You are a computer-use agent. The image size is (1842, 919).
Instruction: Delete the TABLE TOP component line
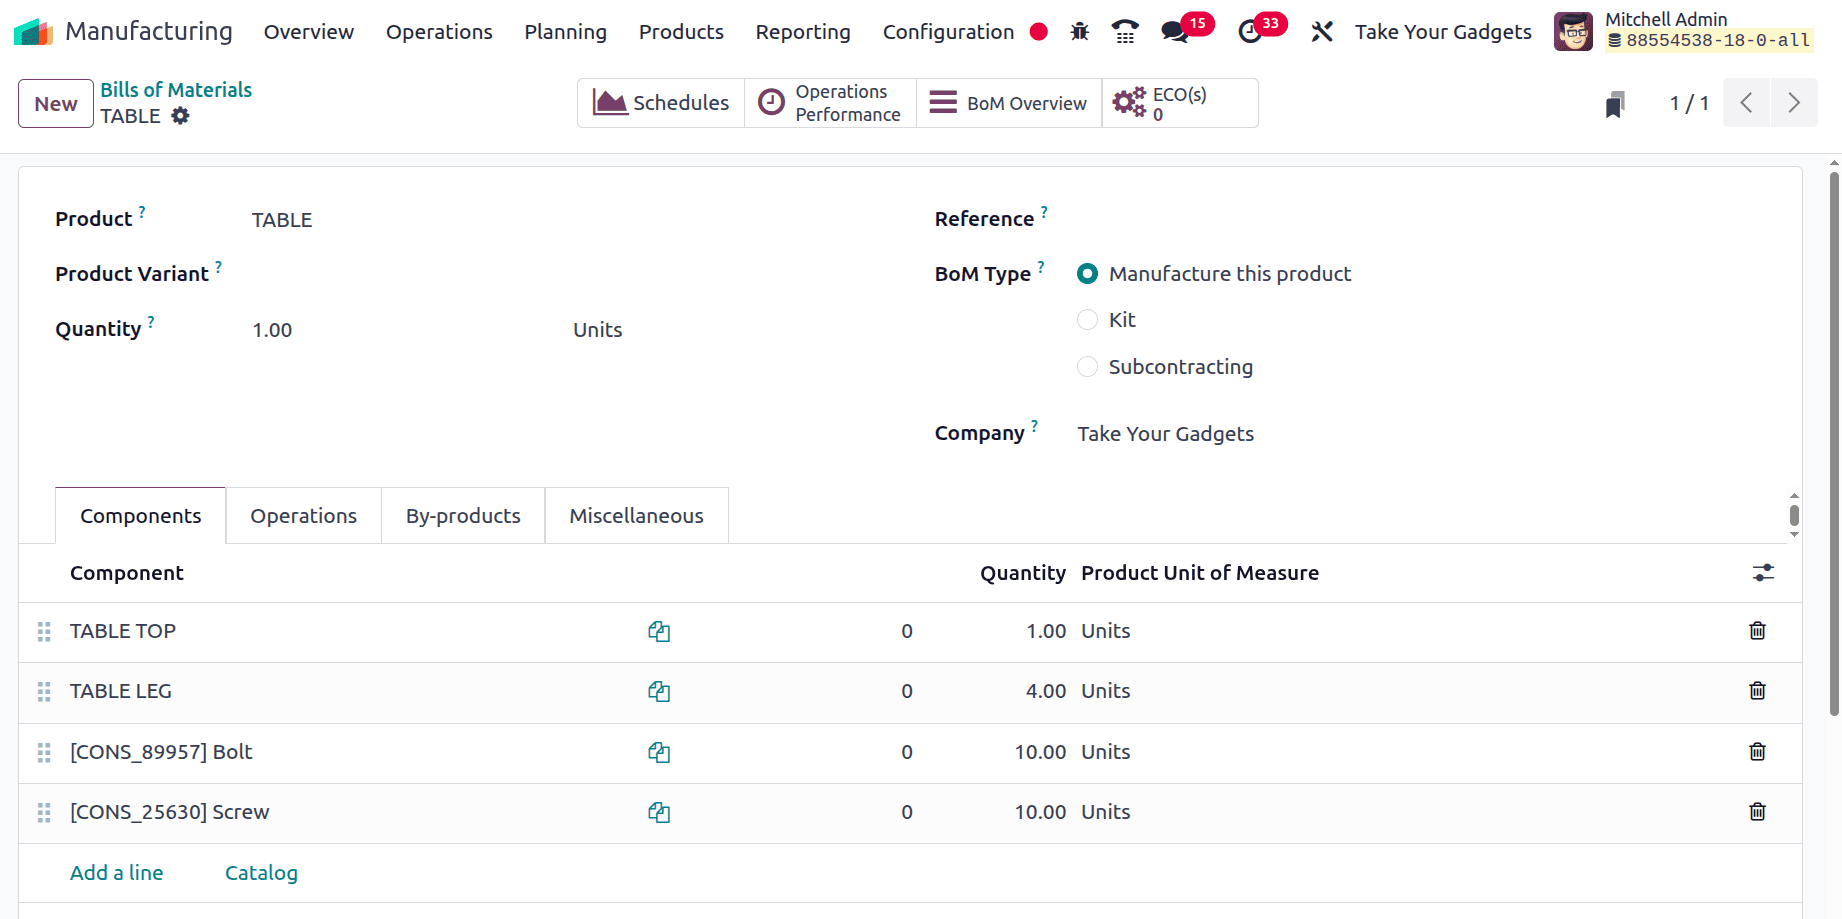coord(1757,630)
